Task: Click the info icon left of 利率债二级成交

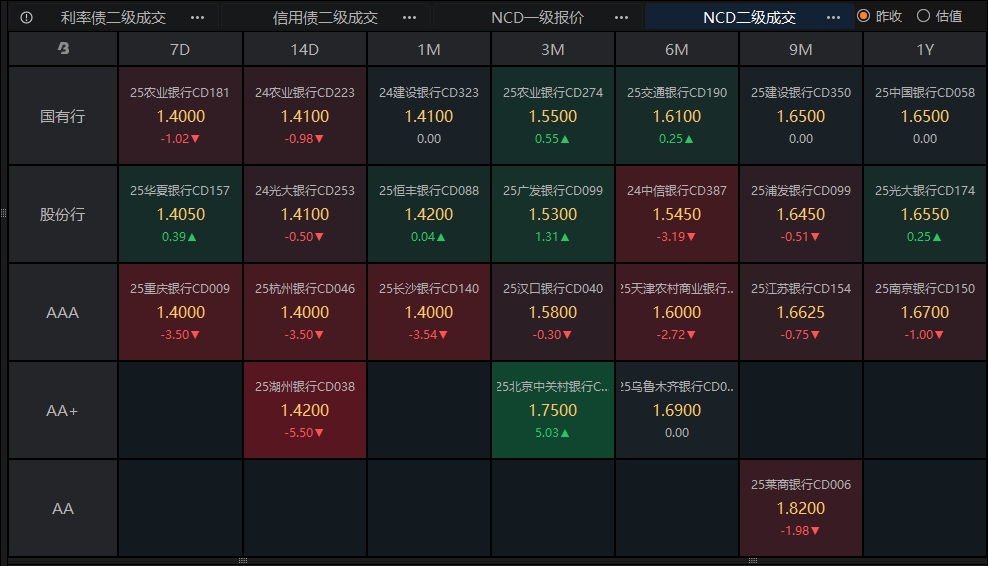Action: pyautogui.click(x=26, y=18)
